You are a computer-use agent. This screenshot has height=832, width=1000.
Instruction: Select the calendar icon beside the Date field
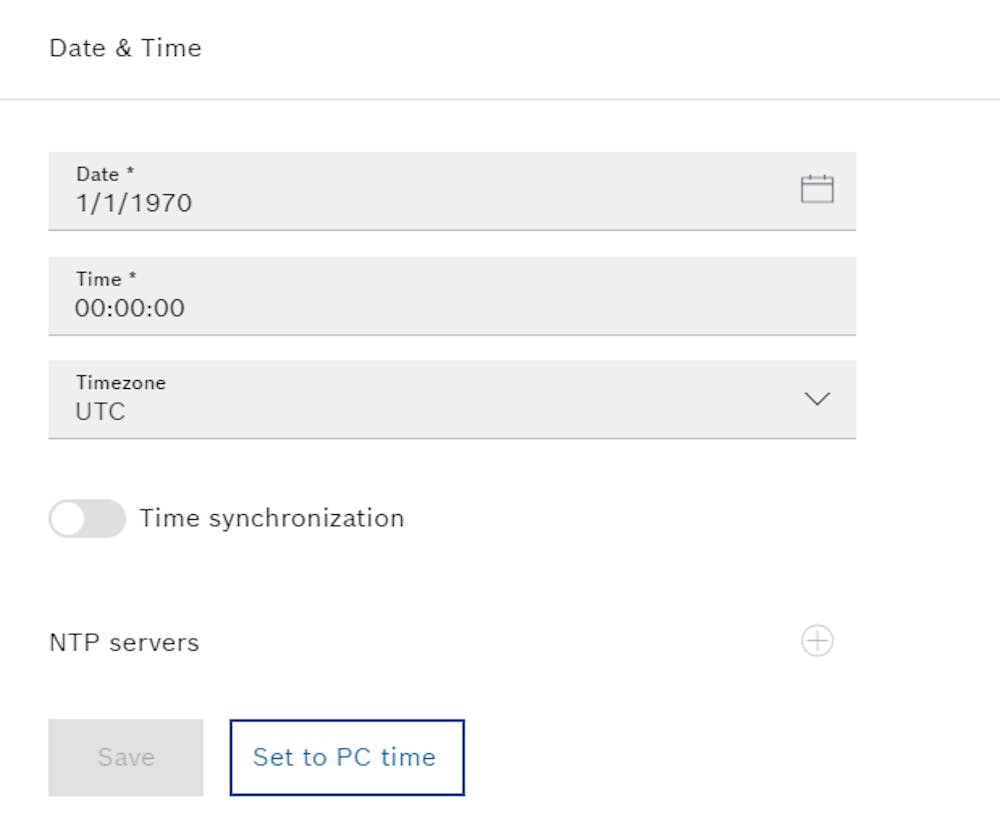[817, 188]
